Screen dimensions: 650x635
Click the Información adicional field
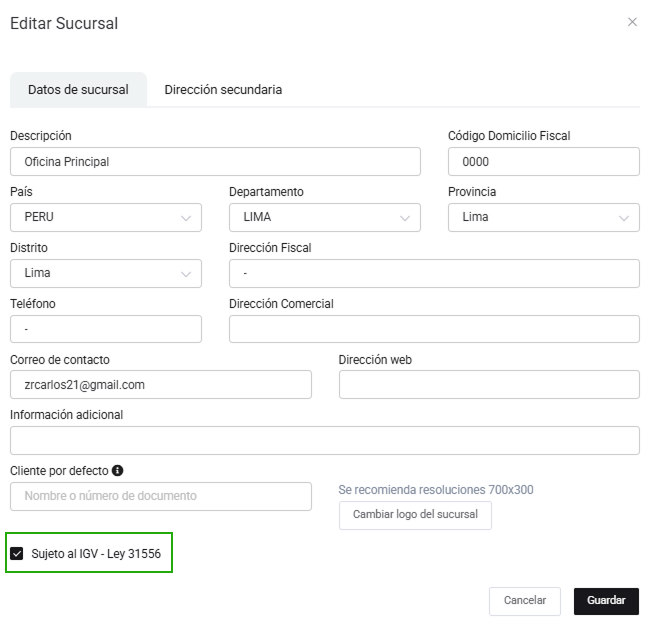tap(324, 441)
